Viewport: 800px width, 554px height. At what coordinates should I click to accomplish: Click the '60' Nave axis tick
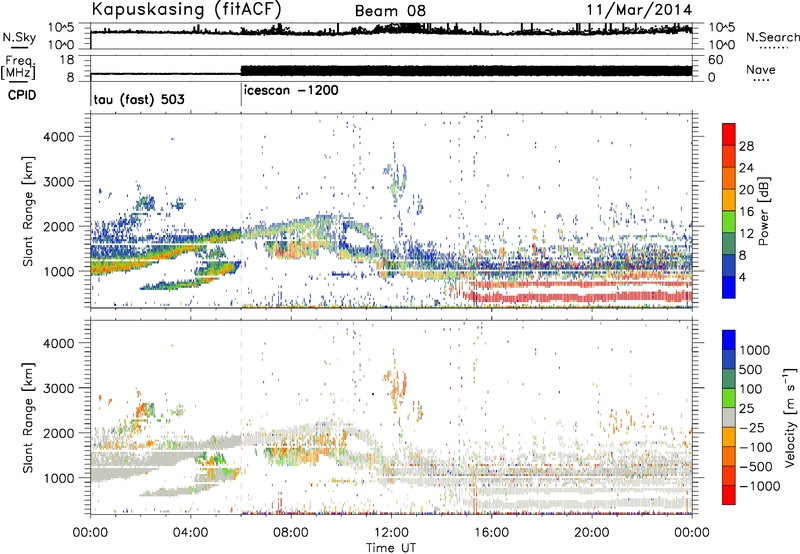pyautogui.click(x=715, y=60)
